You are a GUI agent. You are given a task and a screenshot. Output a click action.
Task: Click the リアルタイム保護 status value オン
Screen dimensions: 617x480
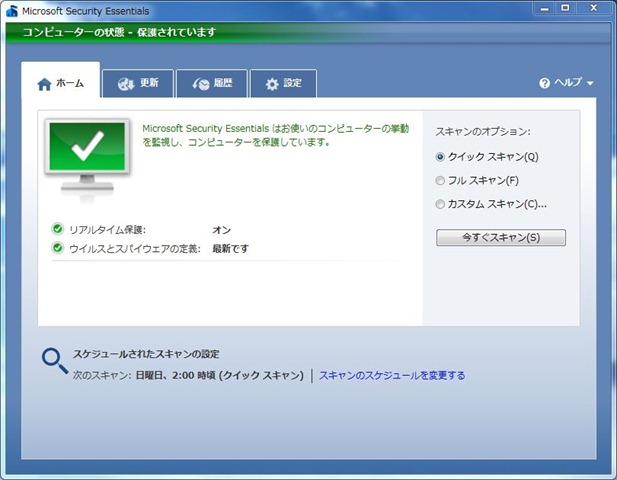pos(222,230)
